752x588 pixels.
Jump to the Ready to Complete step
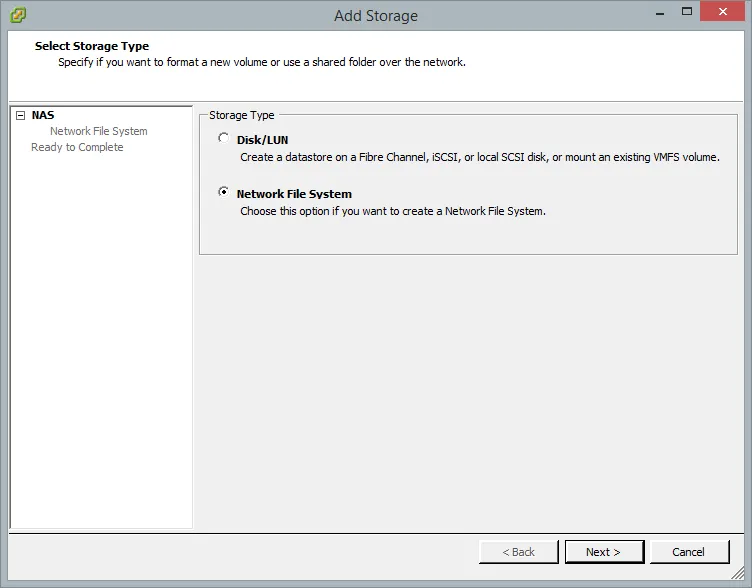pyautogui.click(x=77, y=147)
